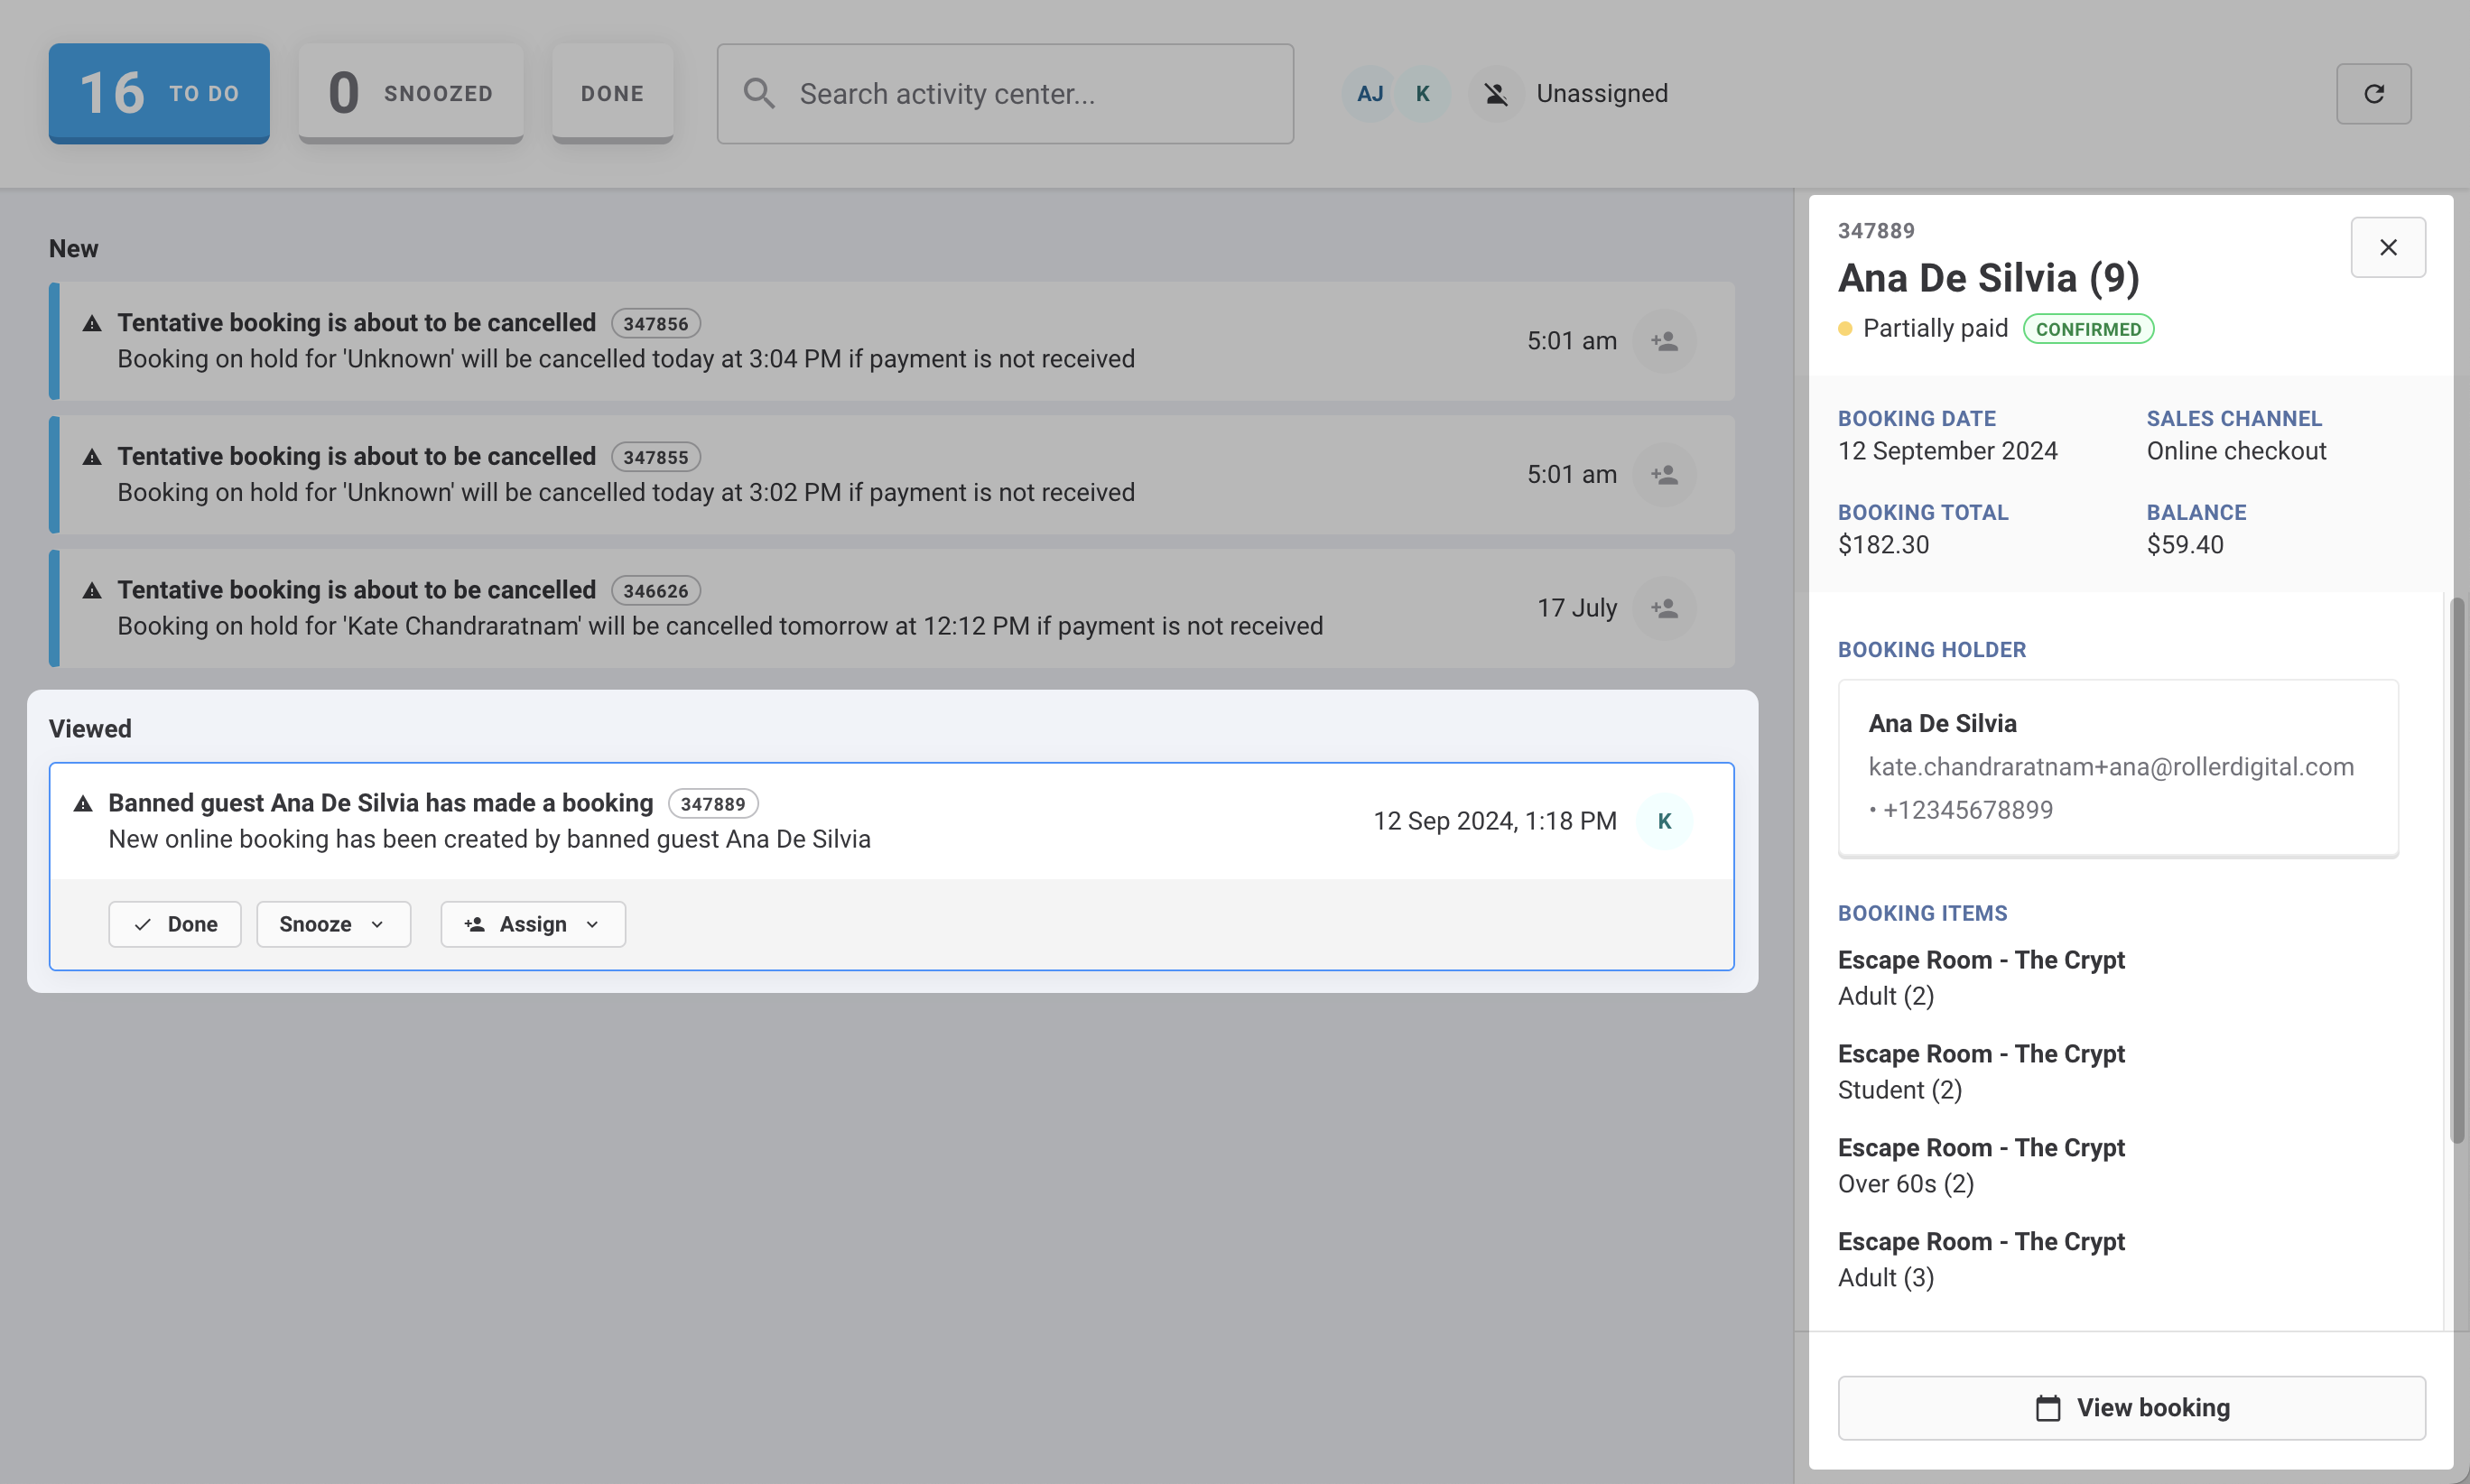The image size is (2470, 1484).
Task: Click the Ana De Silvia (9) panel title
Action: (1988, 278)
